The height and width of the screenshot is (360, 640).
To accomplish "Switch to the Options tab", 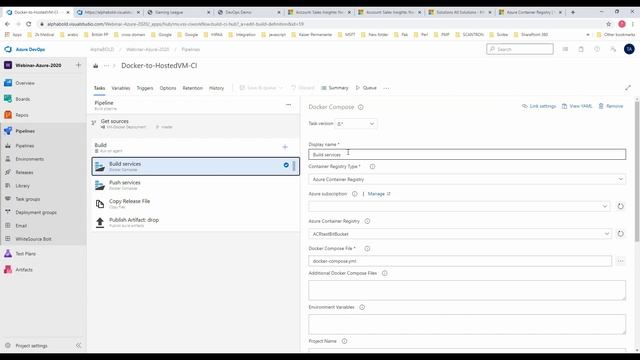I will (x=168, y=88).
